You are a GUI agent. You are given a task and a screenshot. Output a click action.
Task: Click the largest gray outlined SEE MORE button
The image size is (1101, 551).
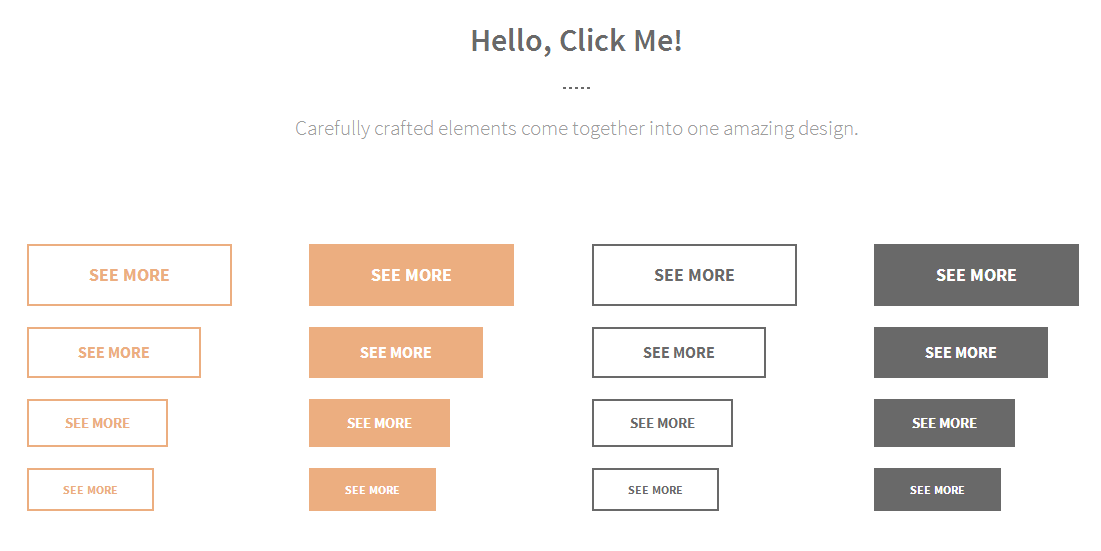[694, 275]
